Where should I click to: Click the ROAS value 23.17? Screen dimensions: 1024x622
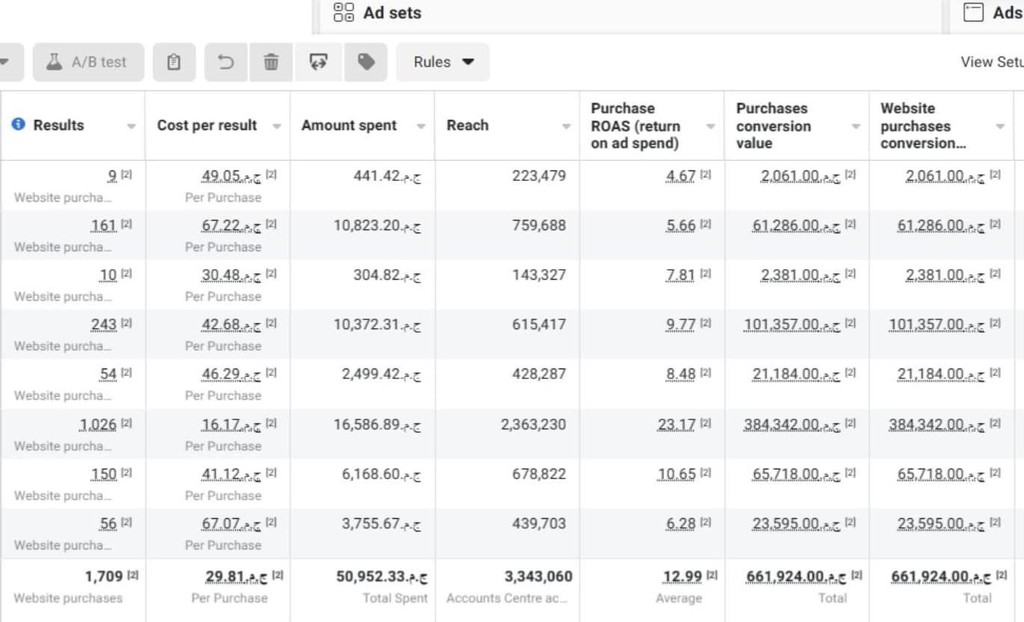click(677, 425)
